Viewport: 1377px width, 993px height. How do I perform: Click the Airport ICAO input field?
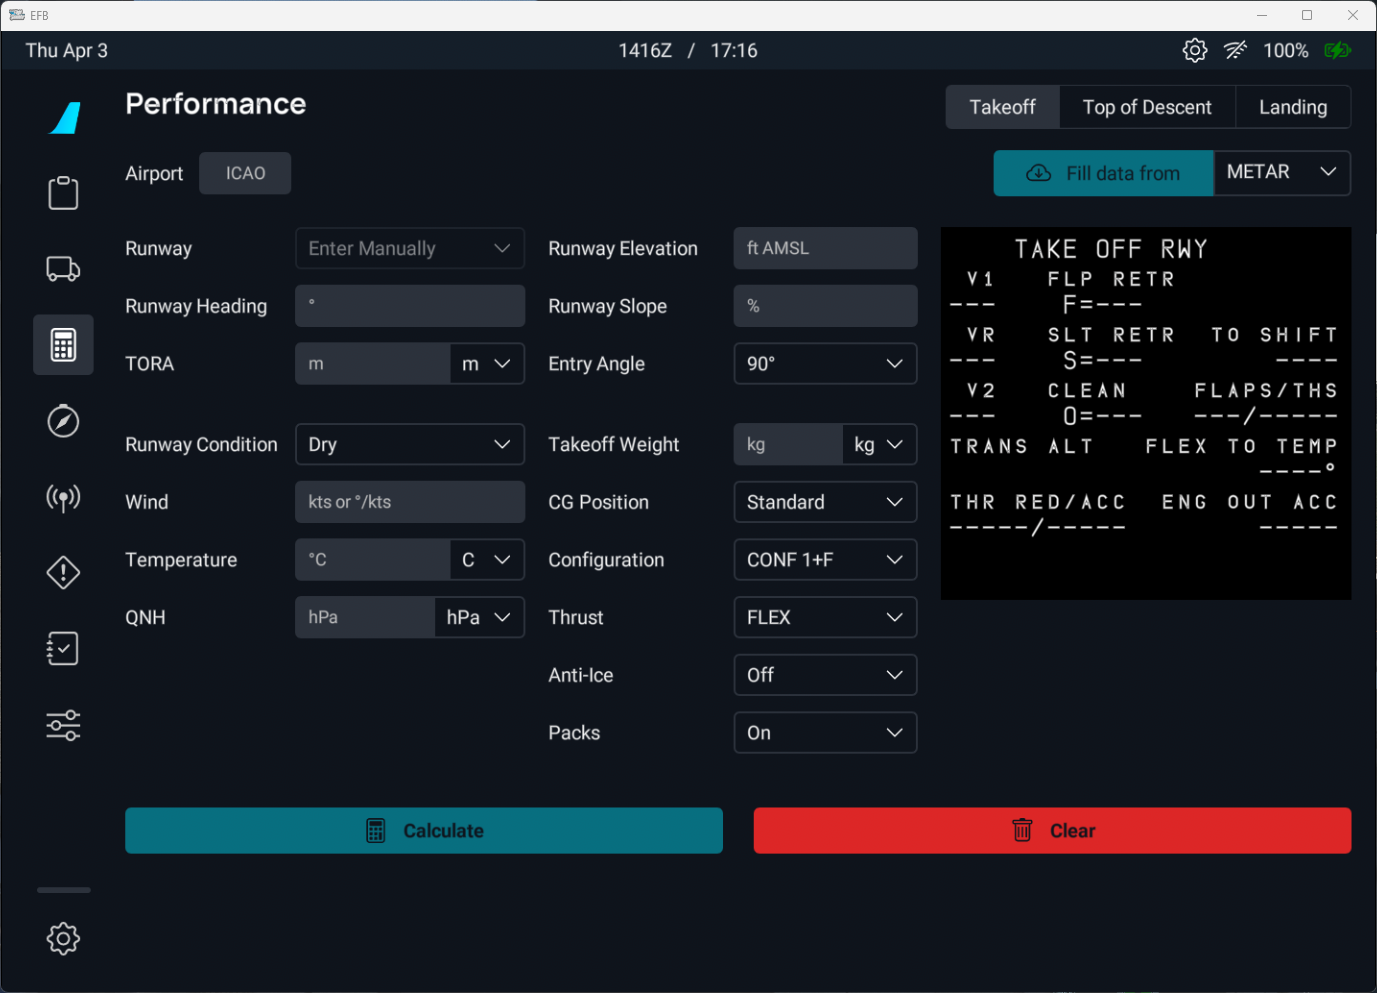tap(245, 174)
